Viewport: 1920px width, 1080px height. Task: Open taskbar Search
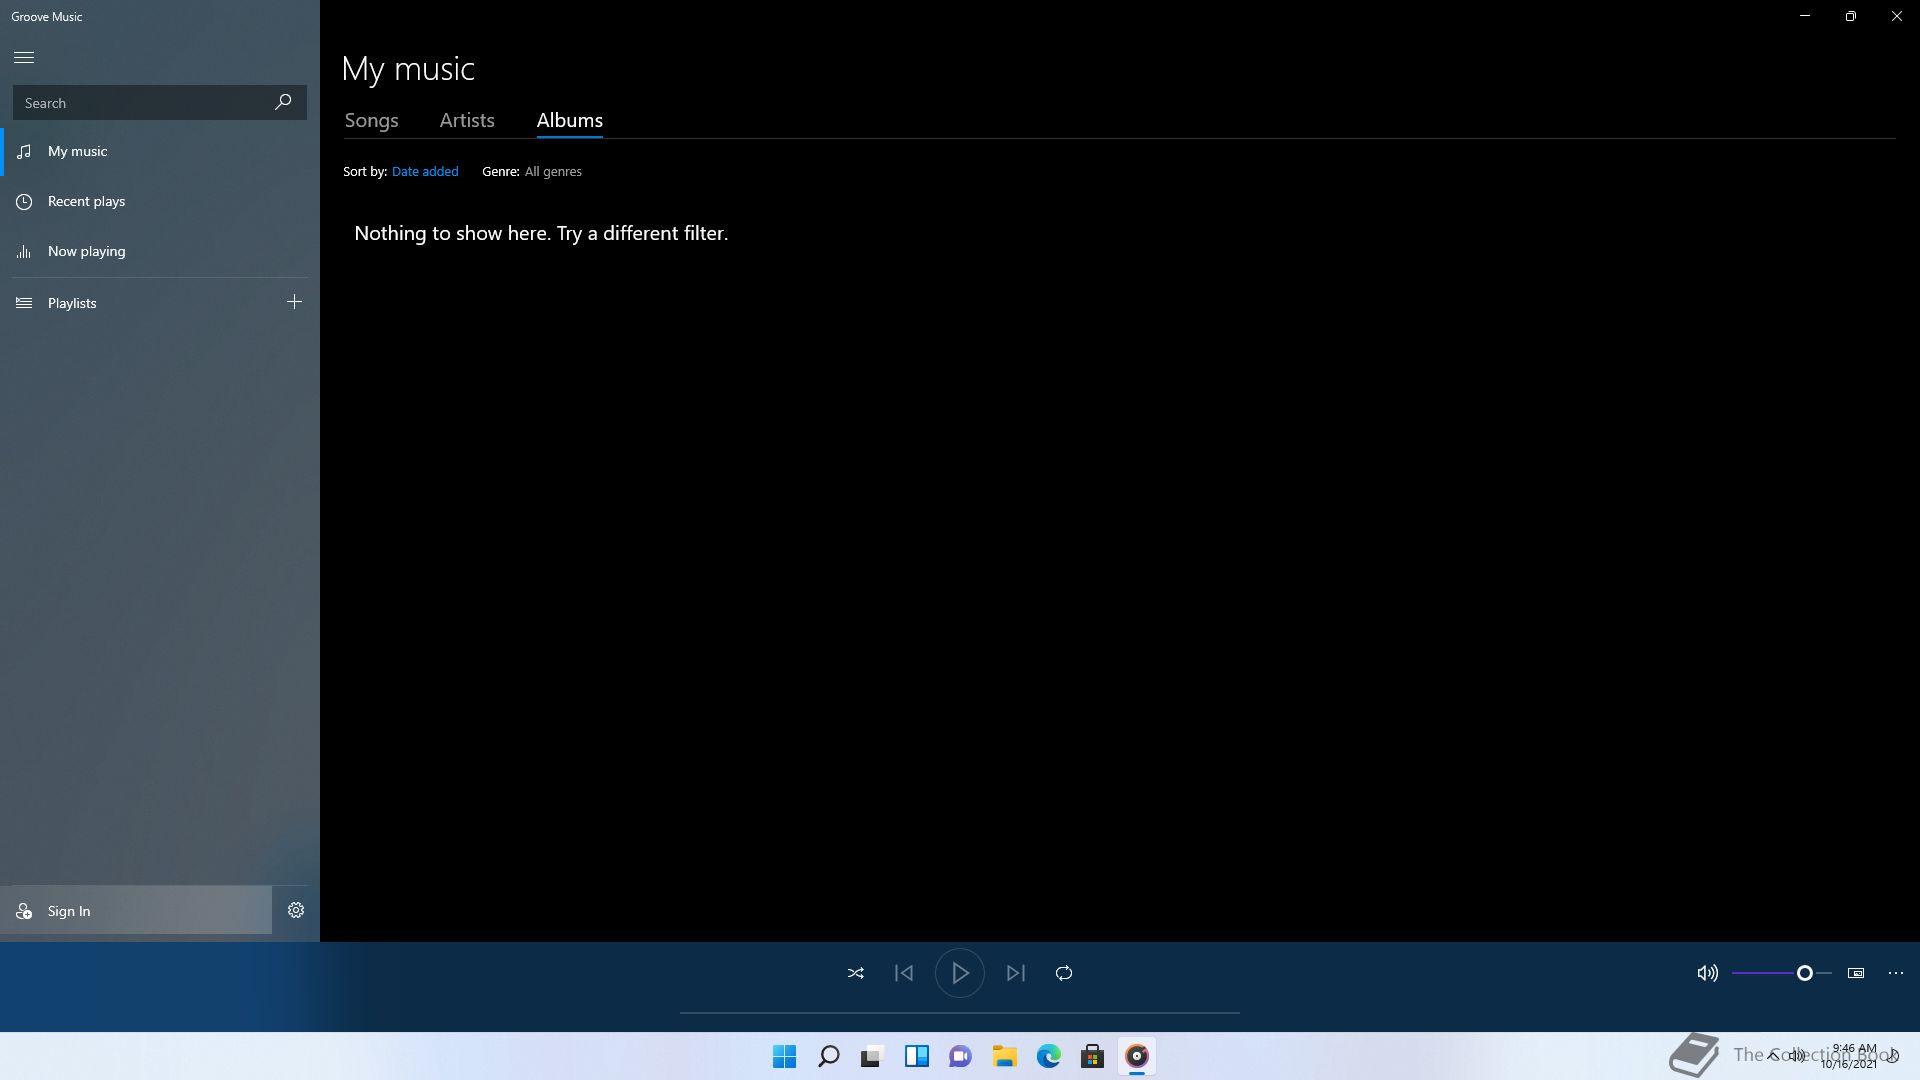tap(829, 1056)
